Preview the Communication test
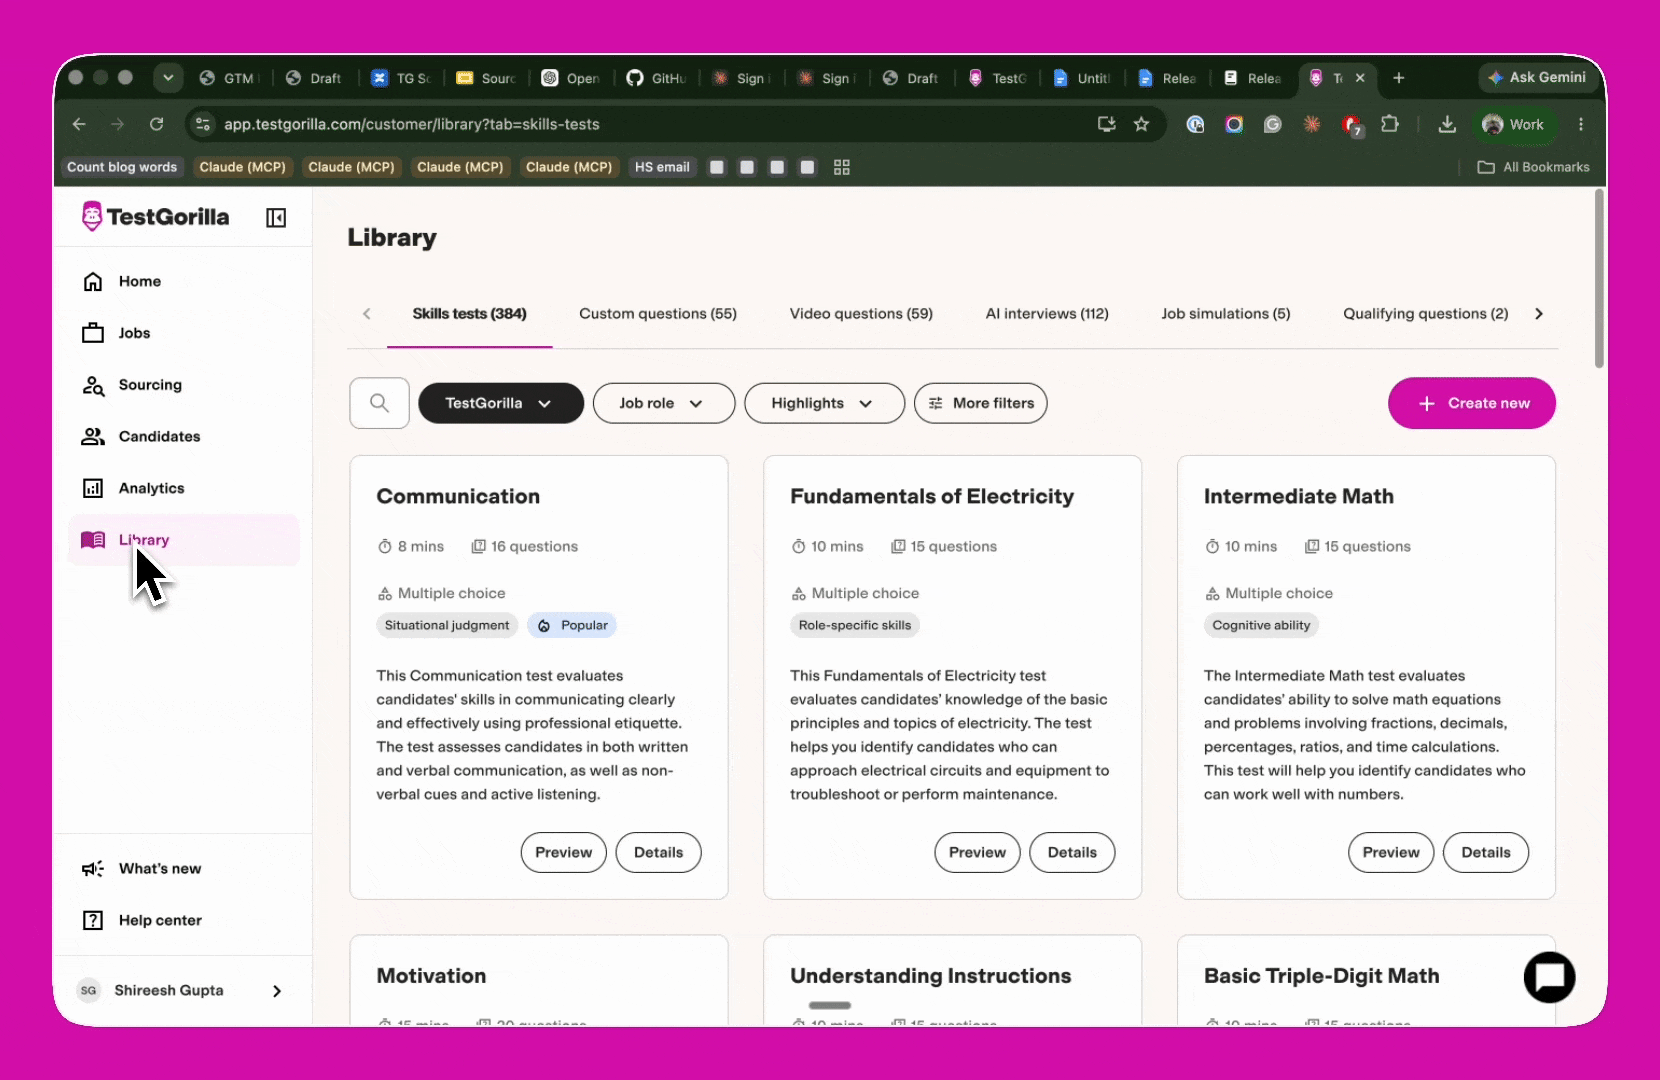The height and width of the screenshot is (1080, 1660). [563, 852]
